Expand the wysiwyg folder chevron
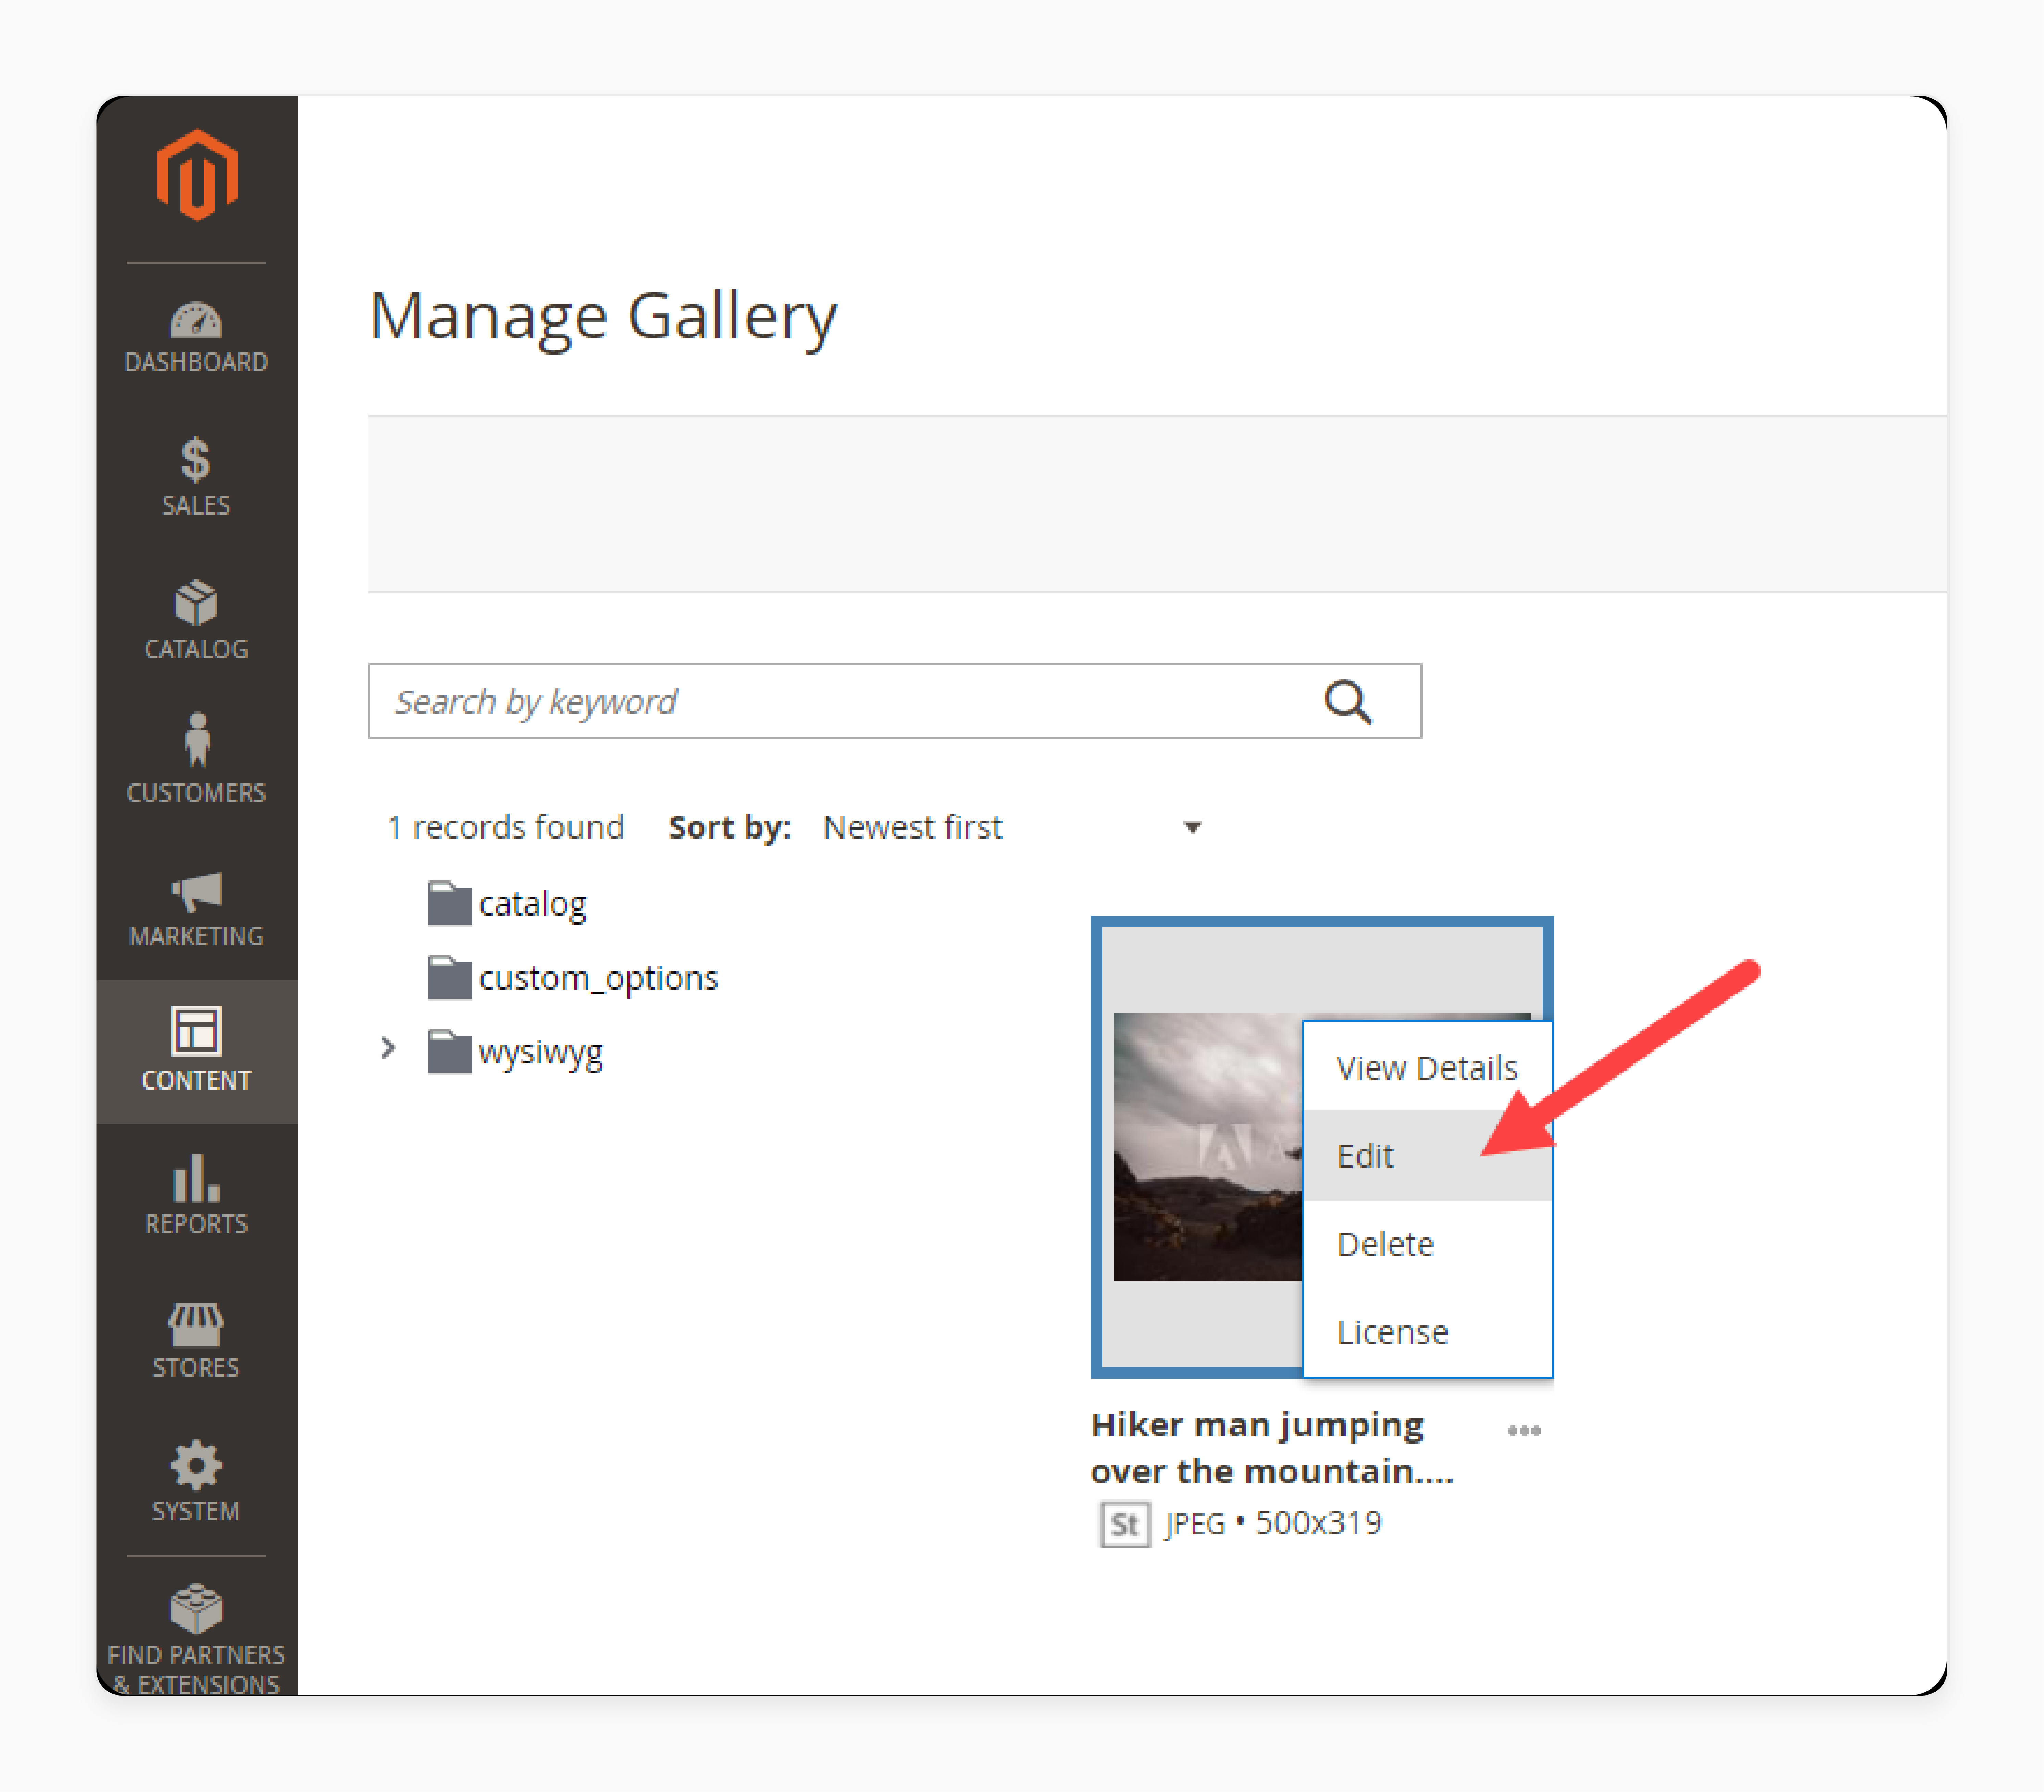The width and height of the screenshot is (2044, 1792). point(388,1048)
